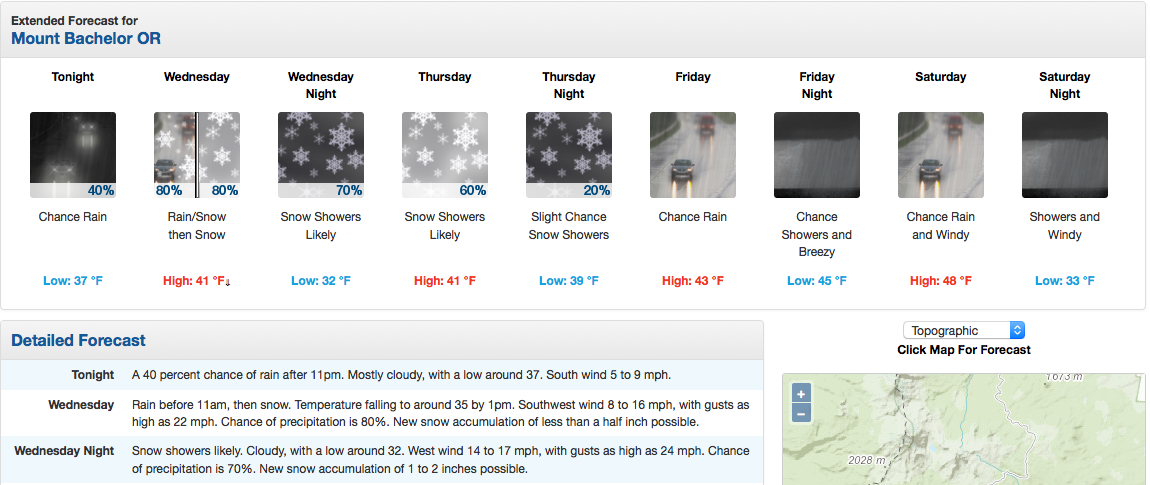This screenshot has height=485, width=1150.
Task: Click the Mount Bachelor OR heading
Action: pos(86,38)
